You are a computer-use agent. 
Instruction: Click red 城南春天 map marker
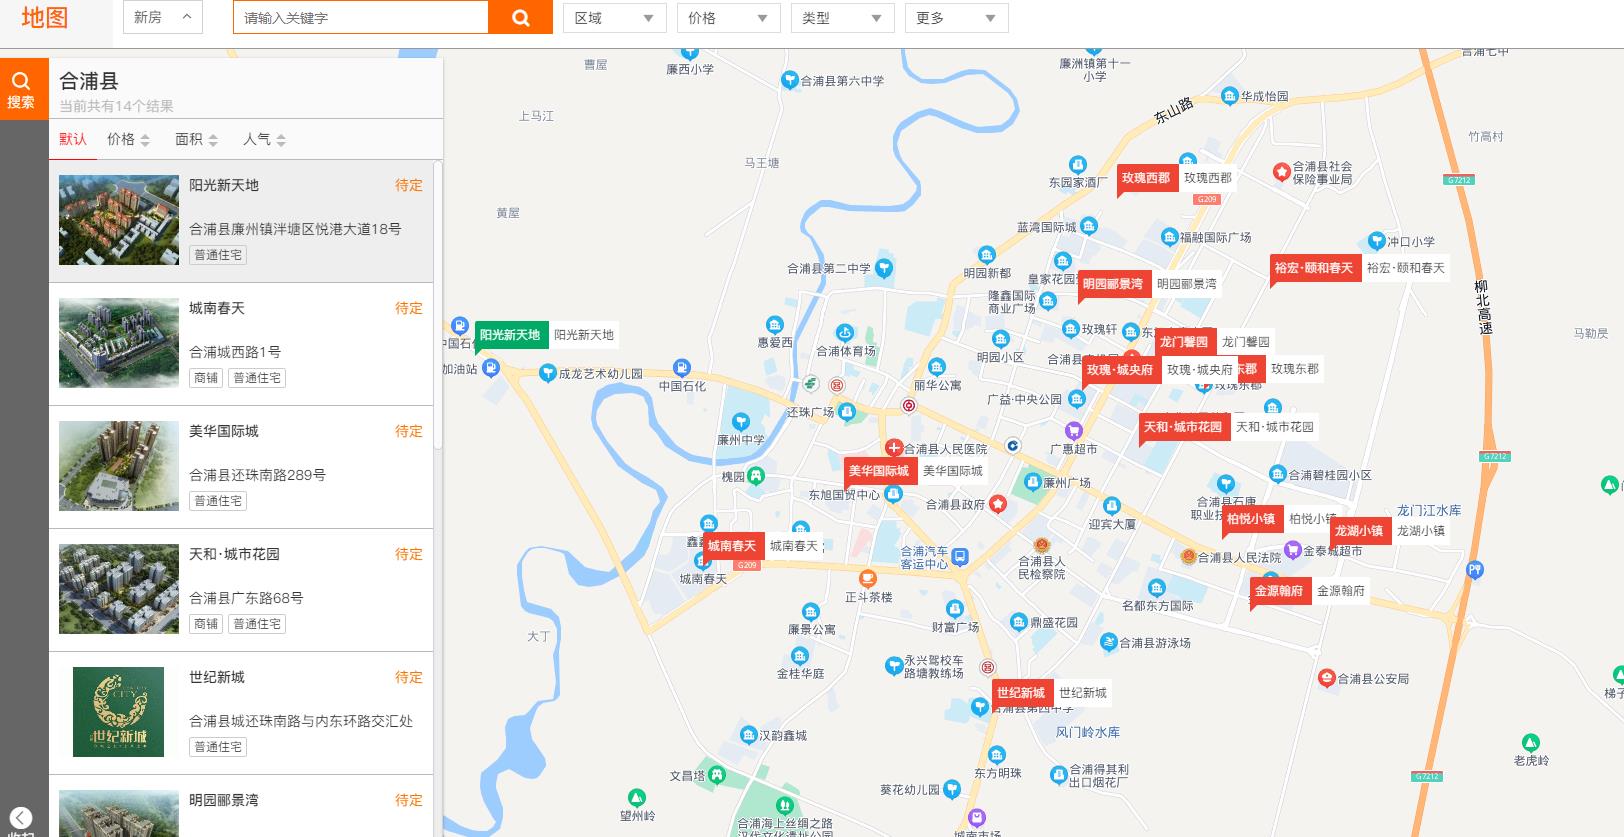pos(732,547)
